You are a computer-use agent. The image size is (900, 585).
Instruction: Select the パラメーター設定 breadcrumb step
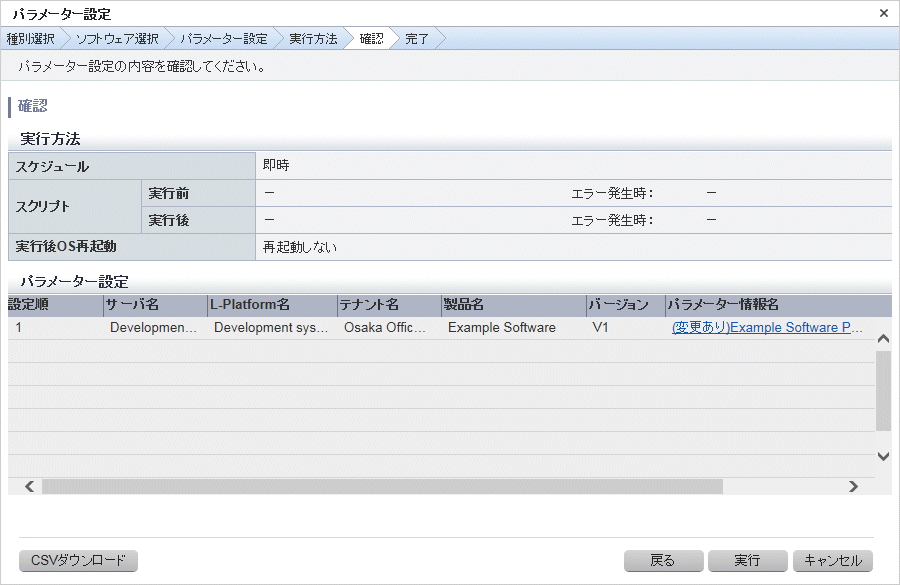(x=223, y=39)
